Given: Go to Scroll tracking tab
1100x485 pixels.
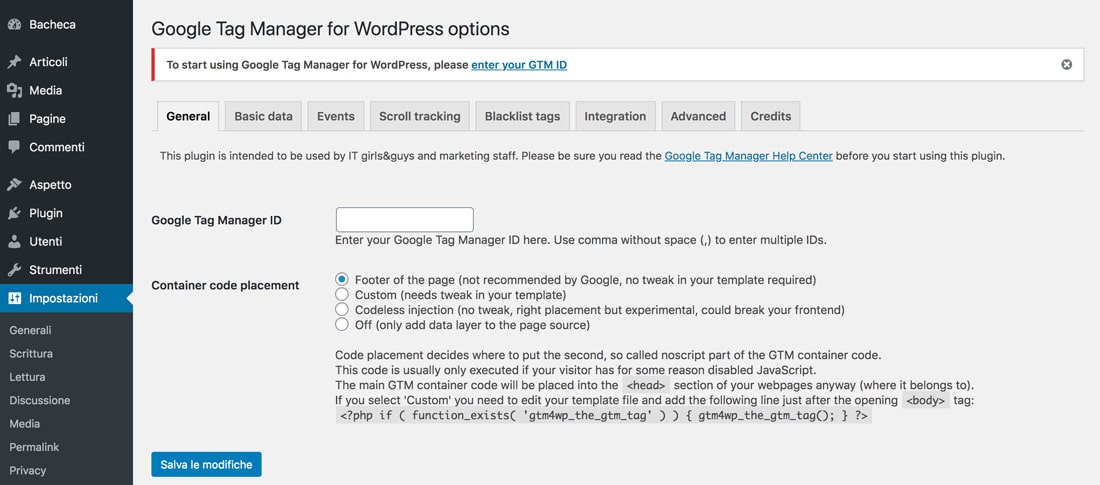Looking at the screenshot, I should 420,117.
